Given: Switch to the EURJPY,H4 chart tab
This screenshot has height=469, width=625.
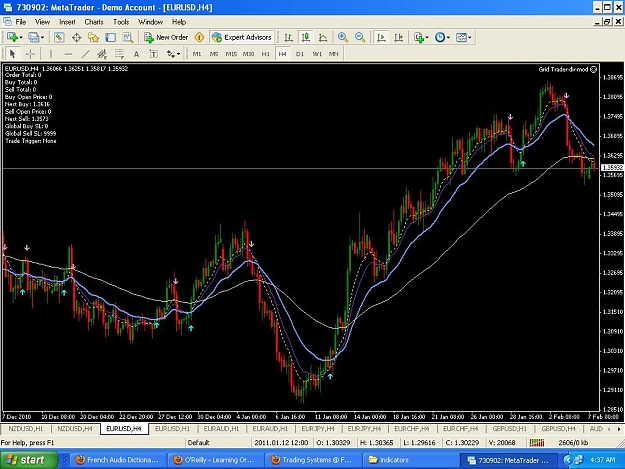Looking at the screenshot, I should [x=364, y=429].
